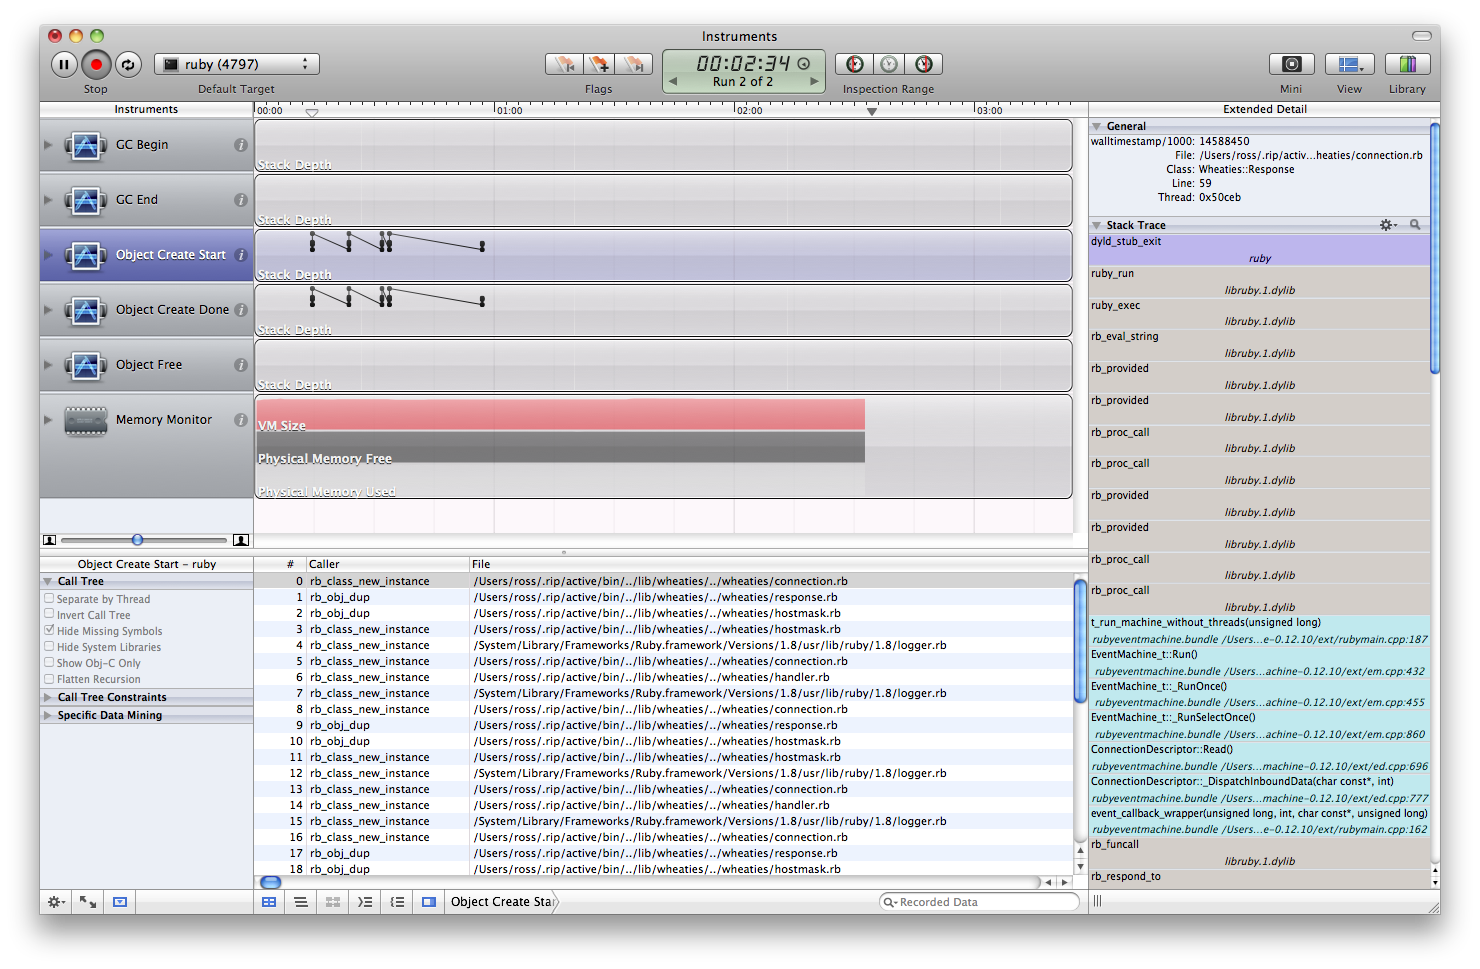Screen dimensions: 1480x969
Task: Check the Hide System Libraries option
Action: pyautogui.click(x=49, y=646)
